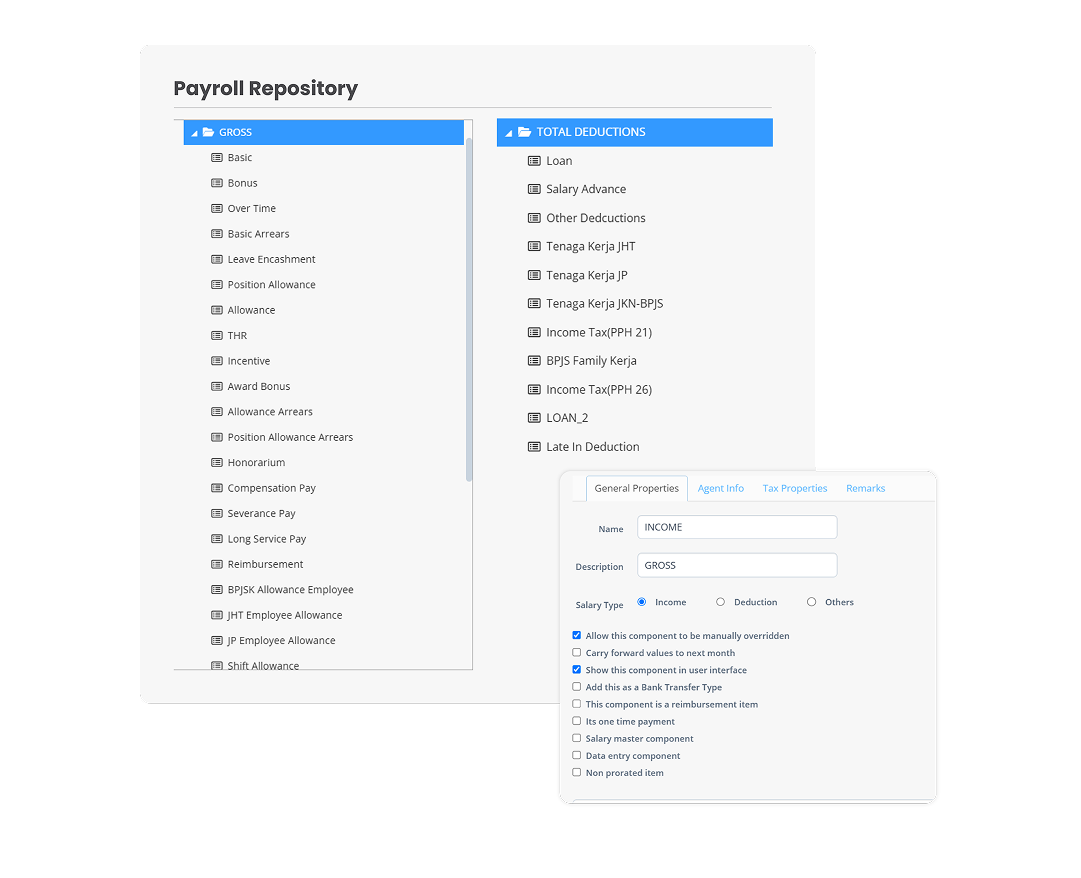Check the Non prorated item box
Screen dimensions: 1081x878
tap(576, 773)
